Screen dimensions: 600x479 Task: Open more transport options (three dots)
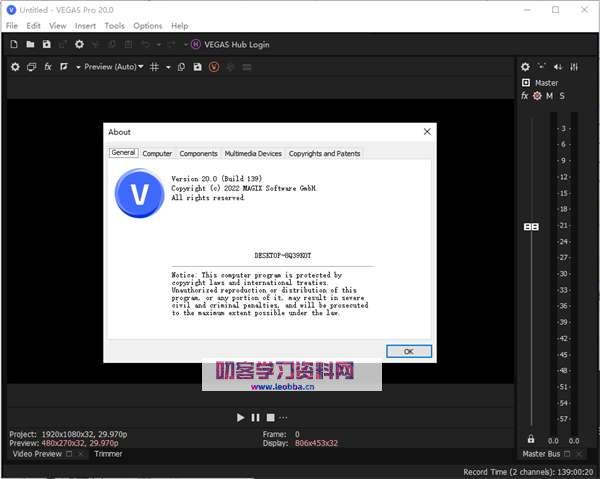[283, 418]
